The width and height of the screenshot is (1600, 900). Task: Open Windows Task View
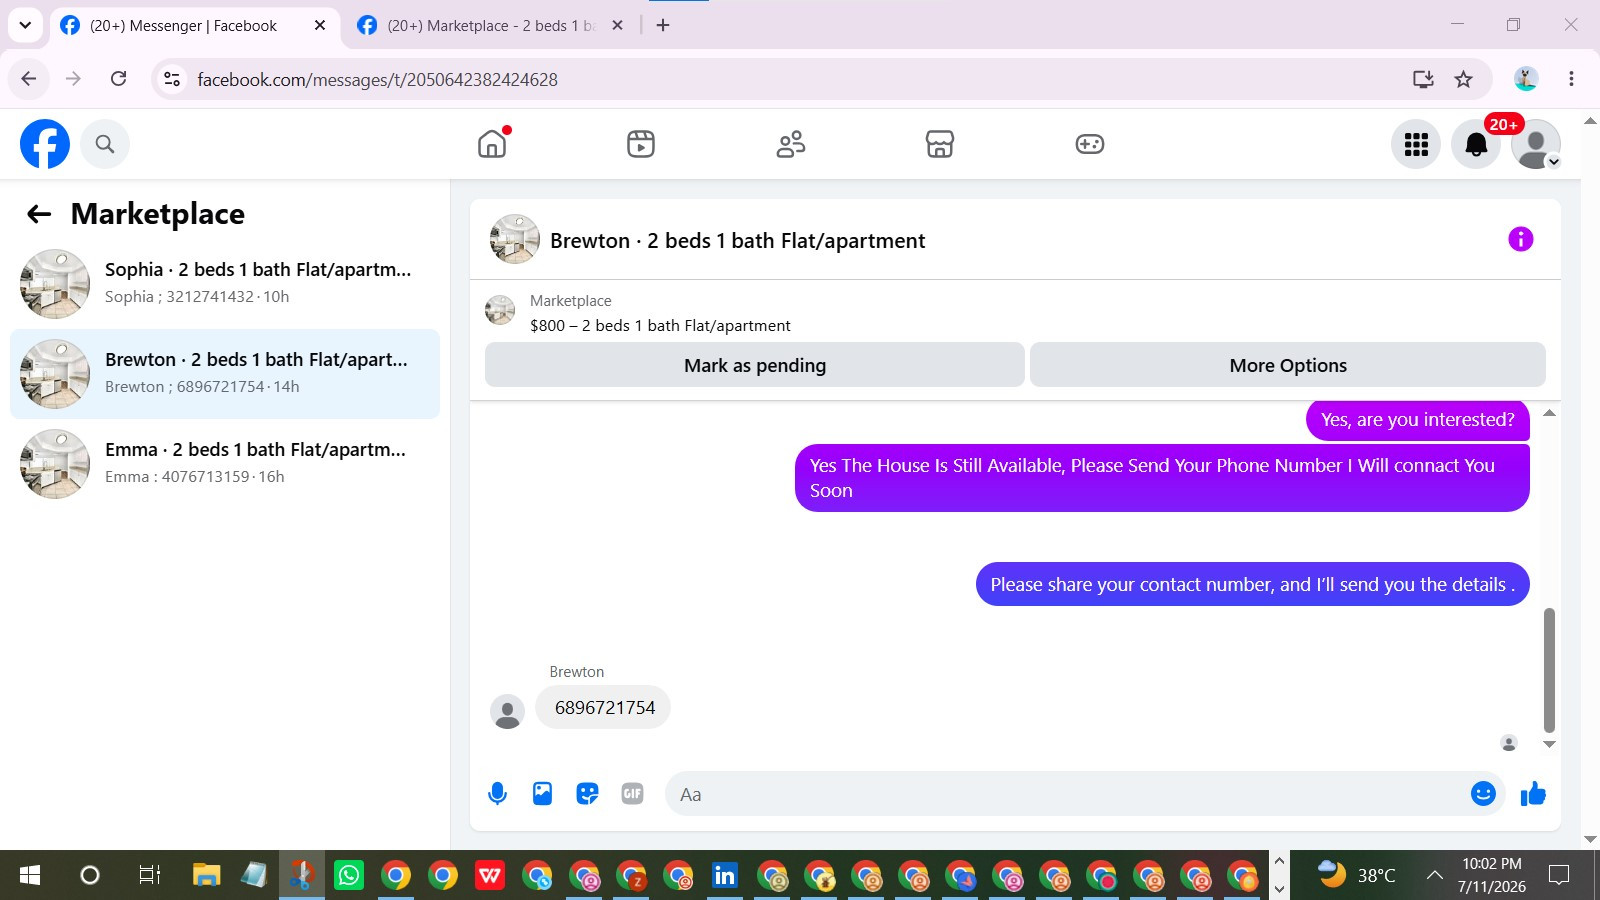[149, 876]
